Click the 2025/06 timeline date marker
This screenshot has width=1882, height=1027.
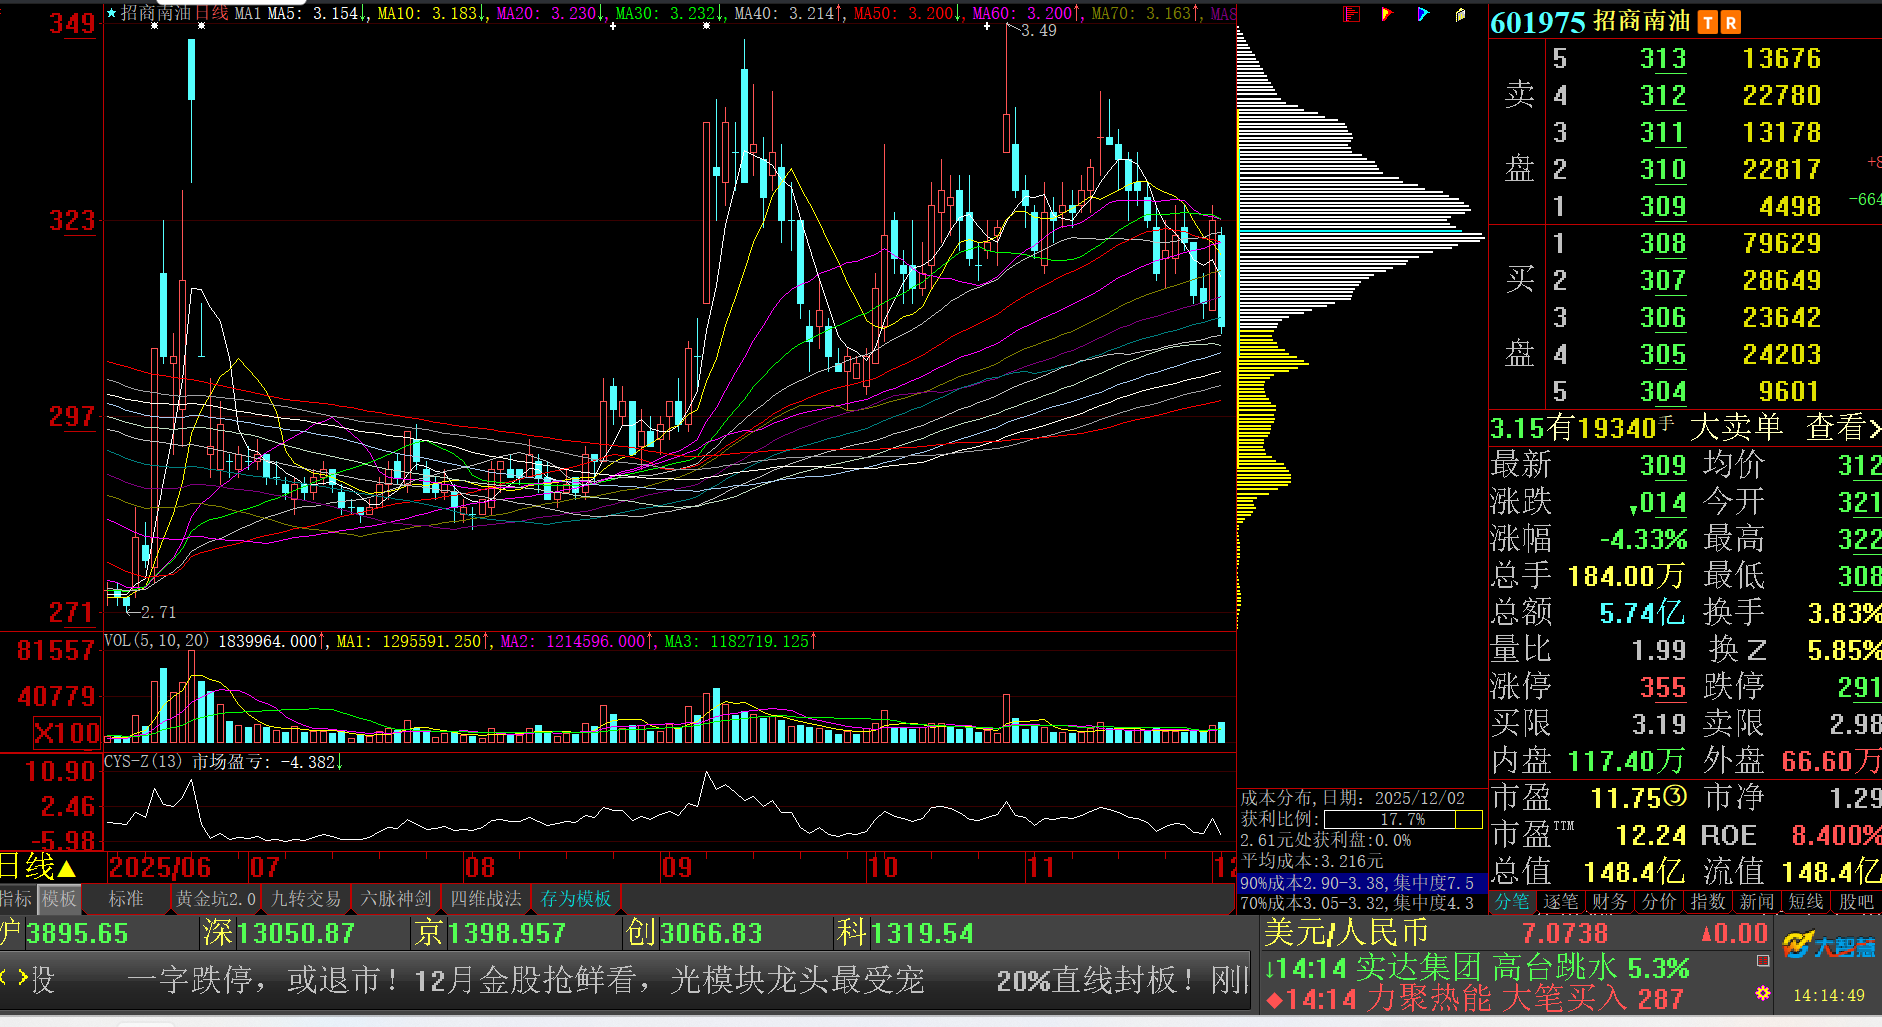[159, 867]
